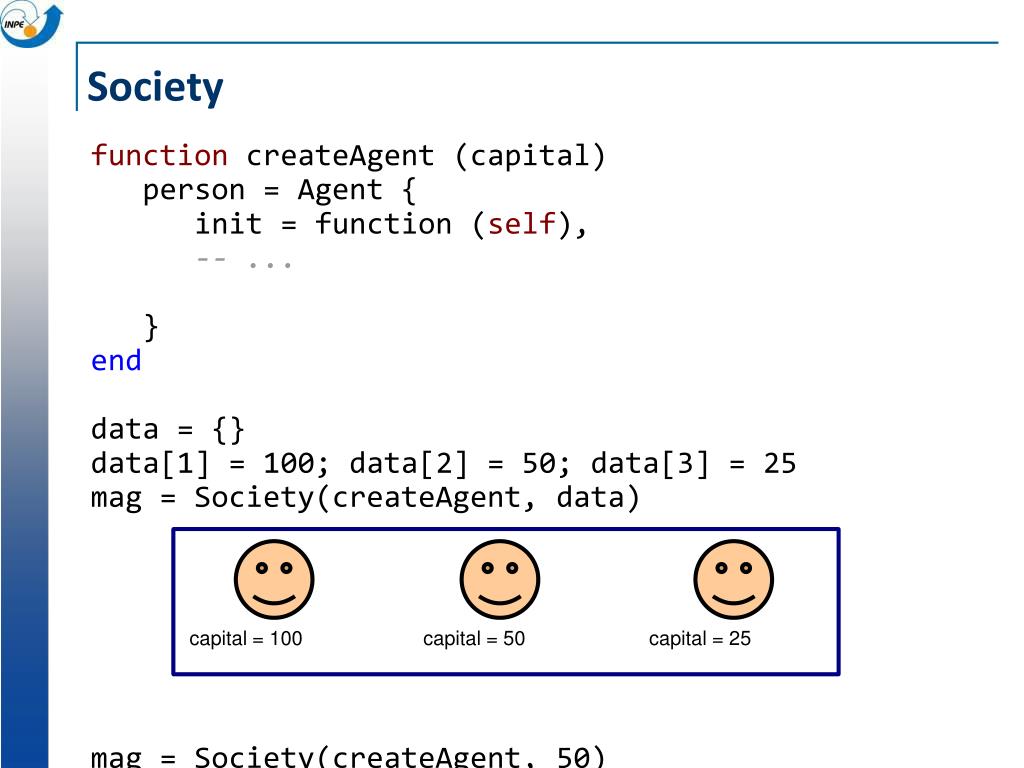Click the line 'init = function (self),'

click(392, 224)
